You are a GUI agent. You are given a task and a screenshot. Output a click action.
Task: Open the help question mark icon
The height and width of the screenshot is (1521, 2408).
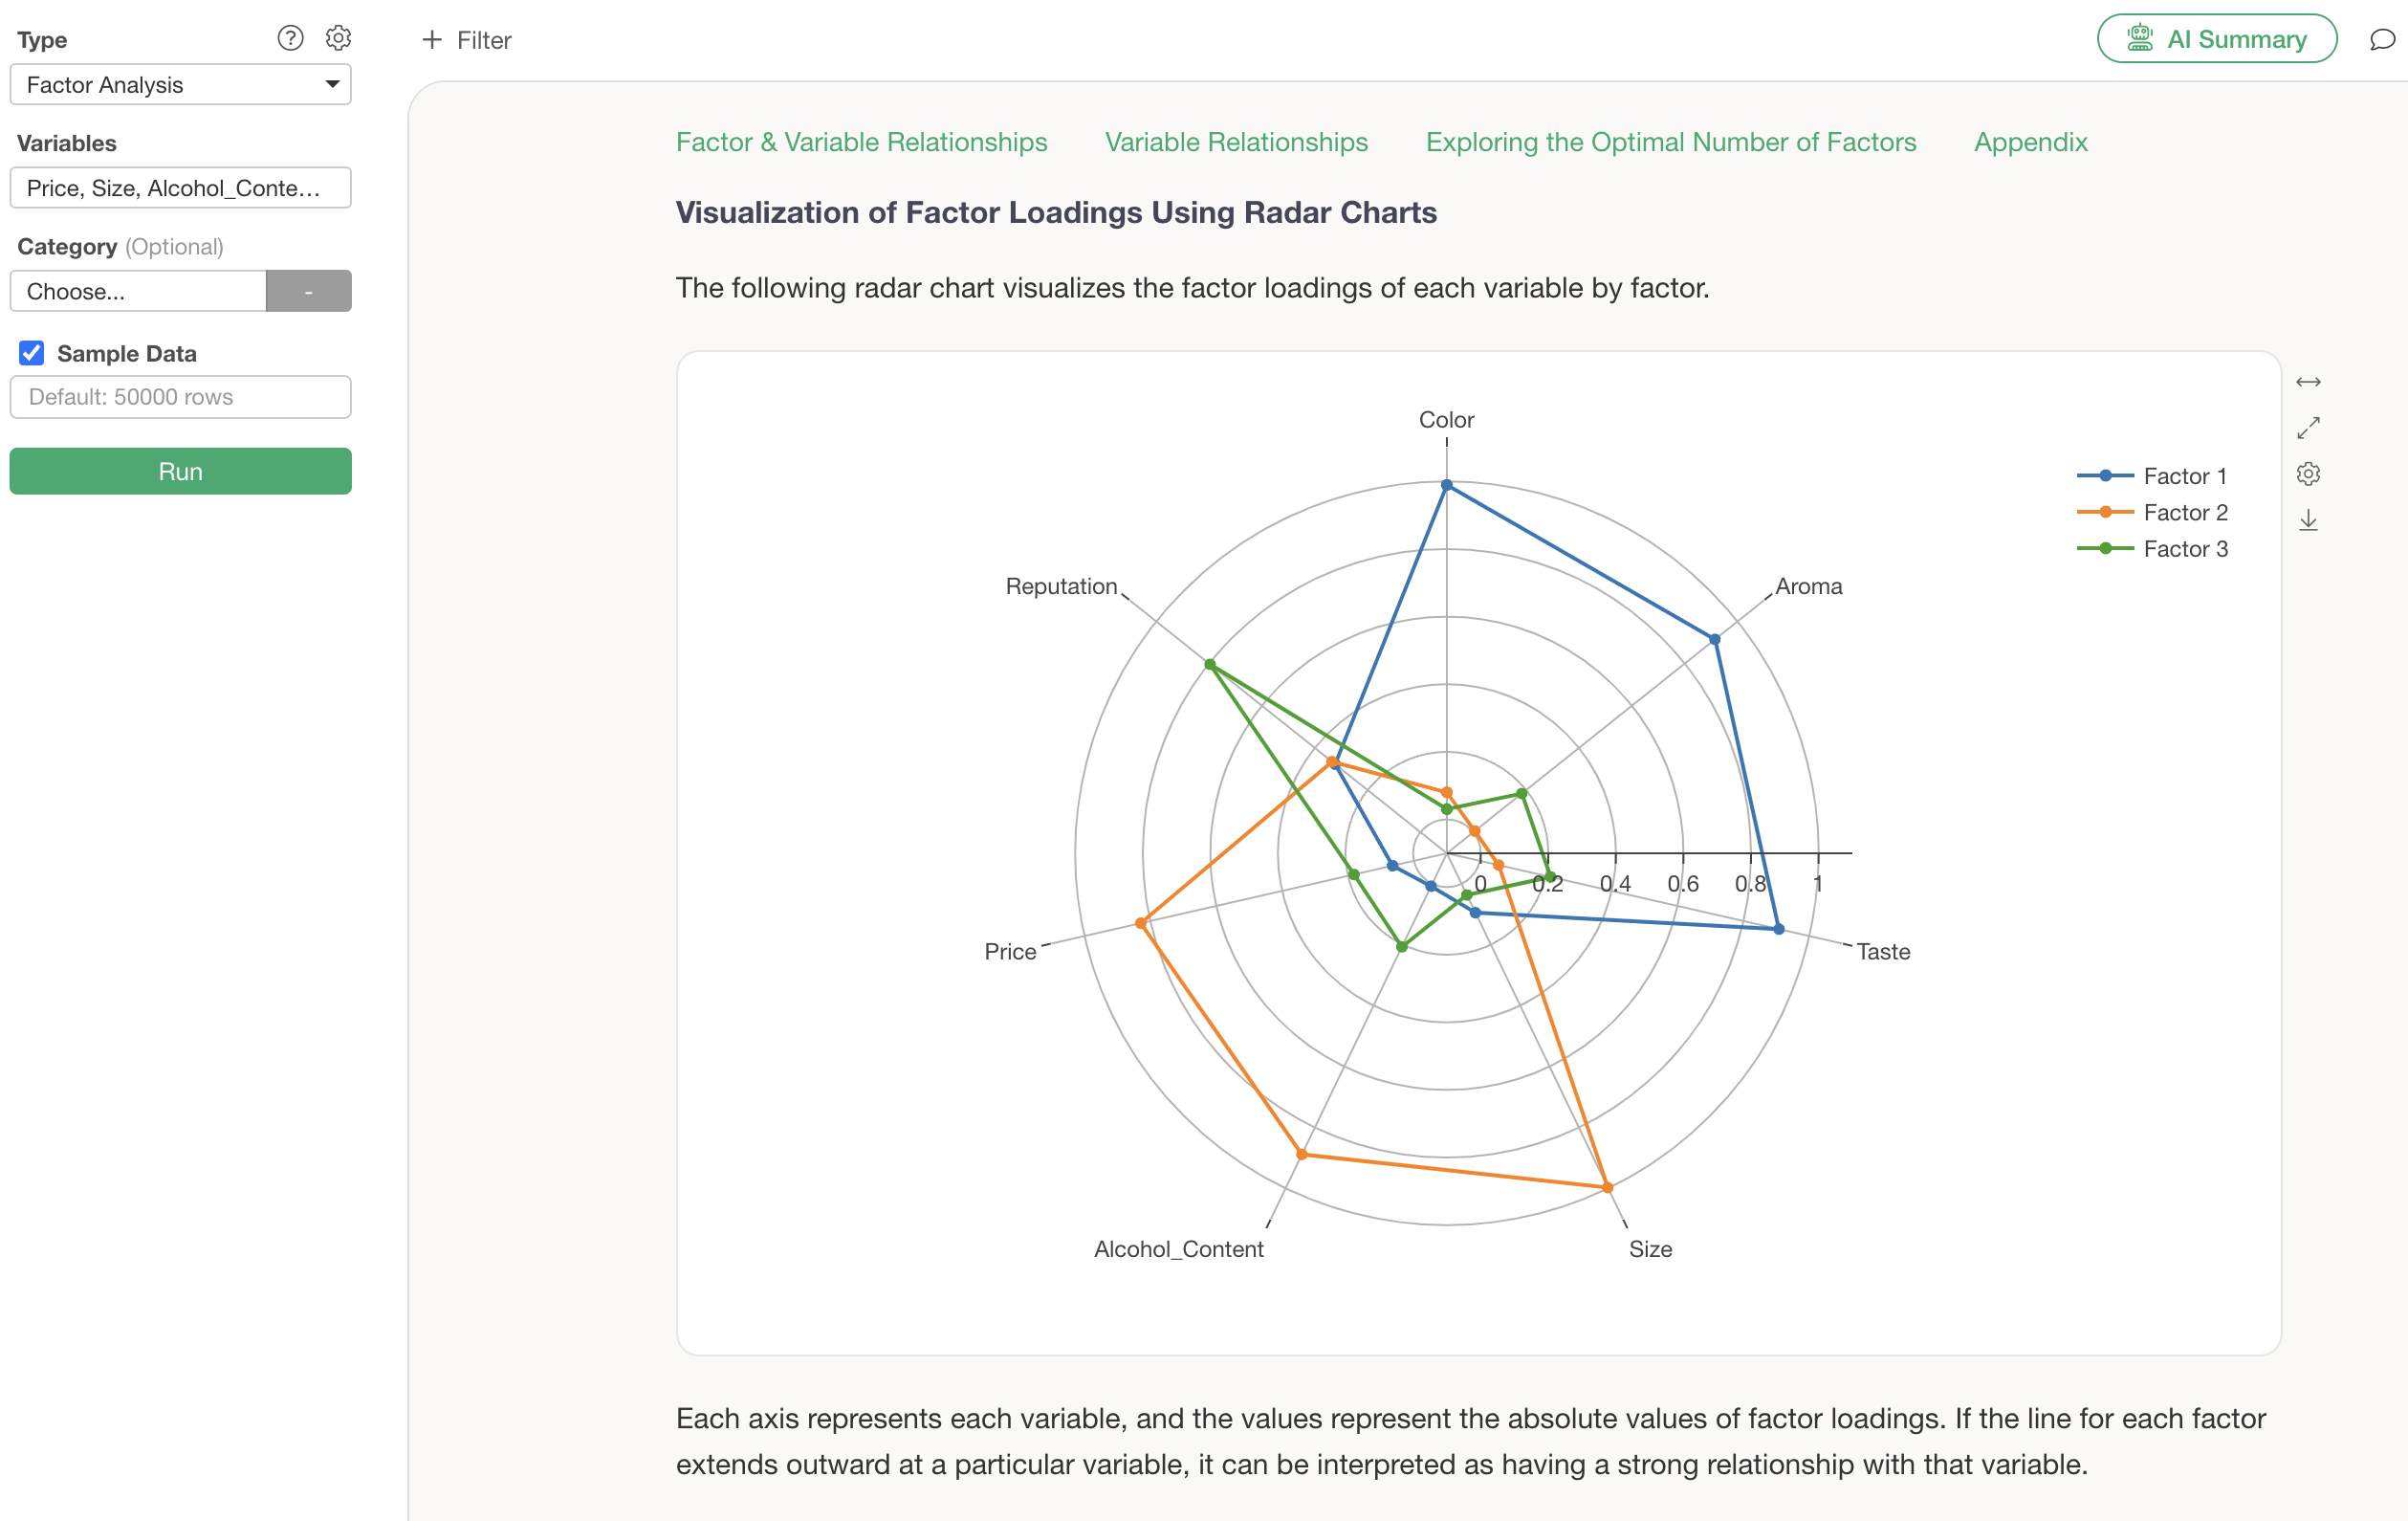[x=290, y=38]
